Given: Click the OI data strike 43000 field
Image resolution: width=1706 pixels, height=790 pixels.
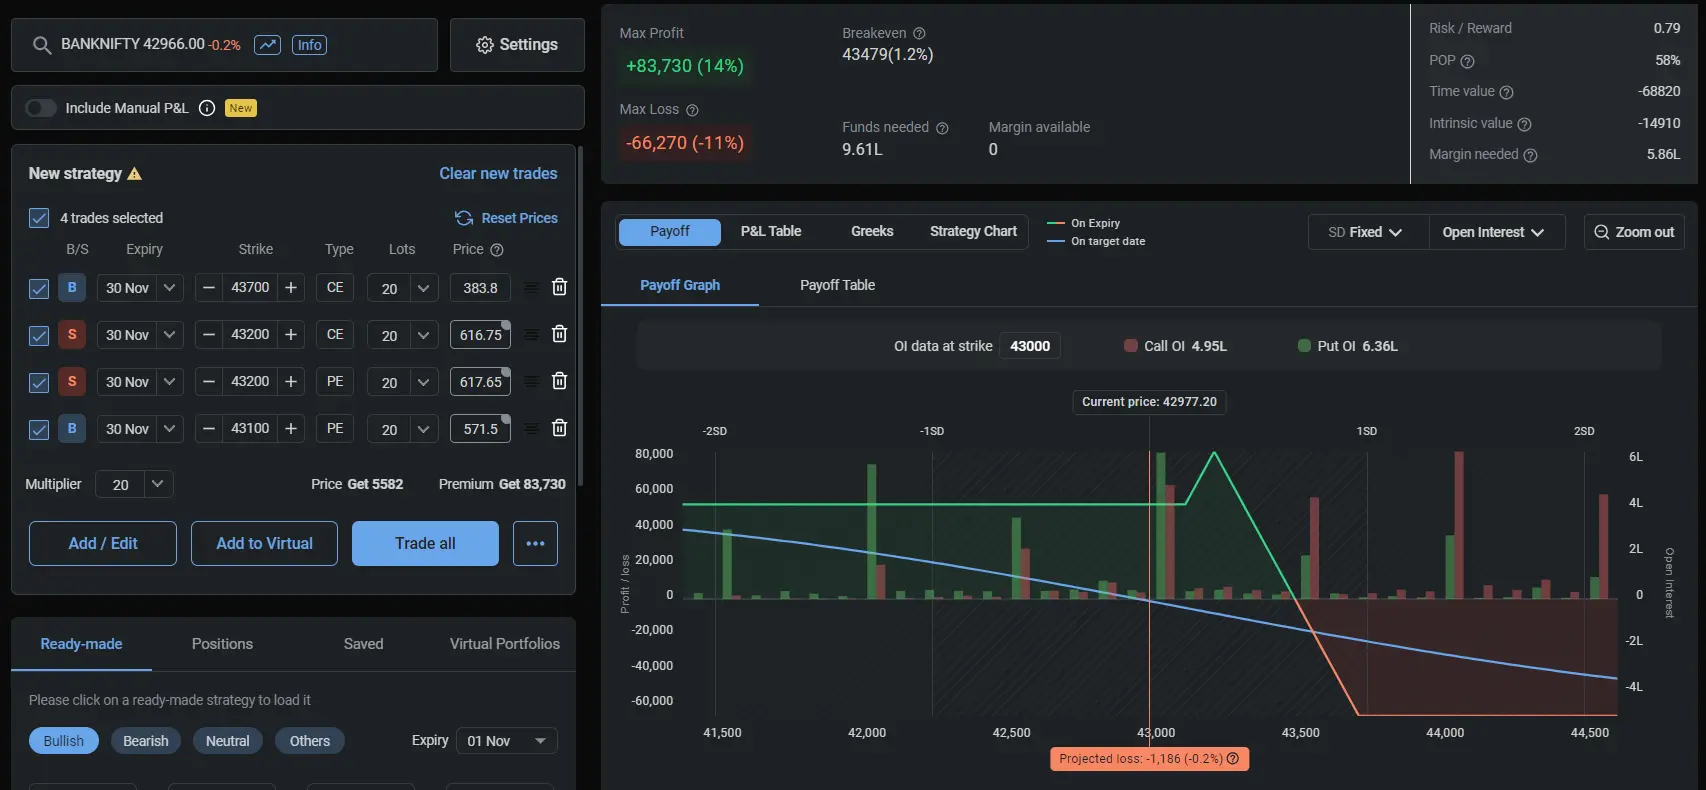Looking at the screenshot, I should [x=1030, y=346].
